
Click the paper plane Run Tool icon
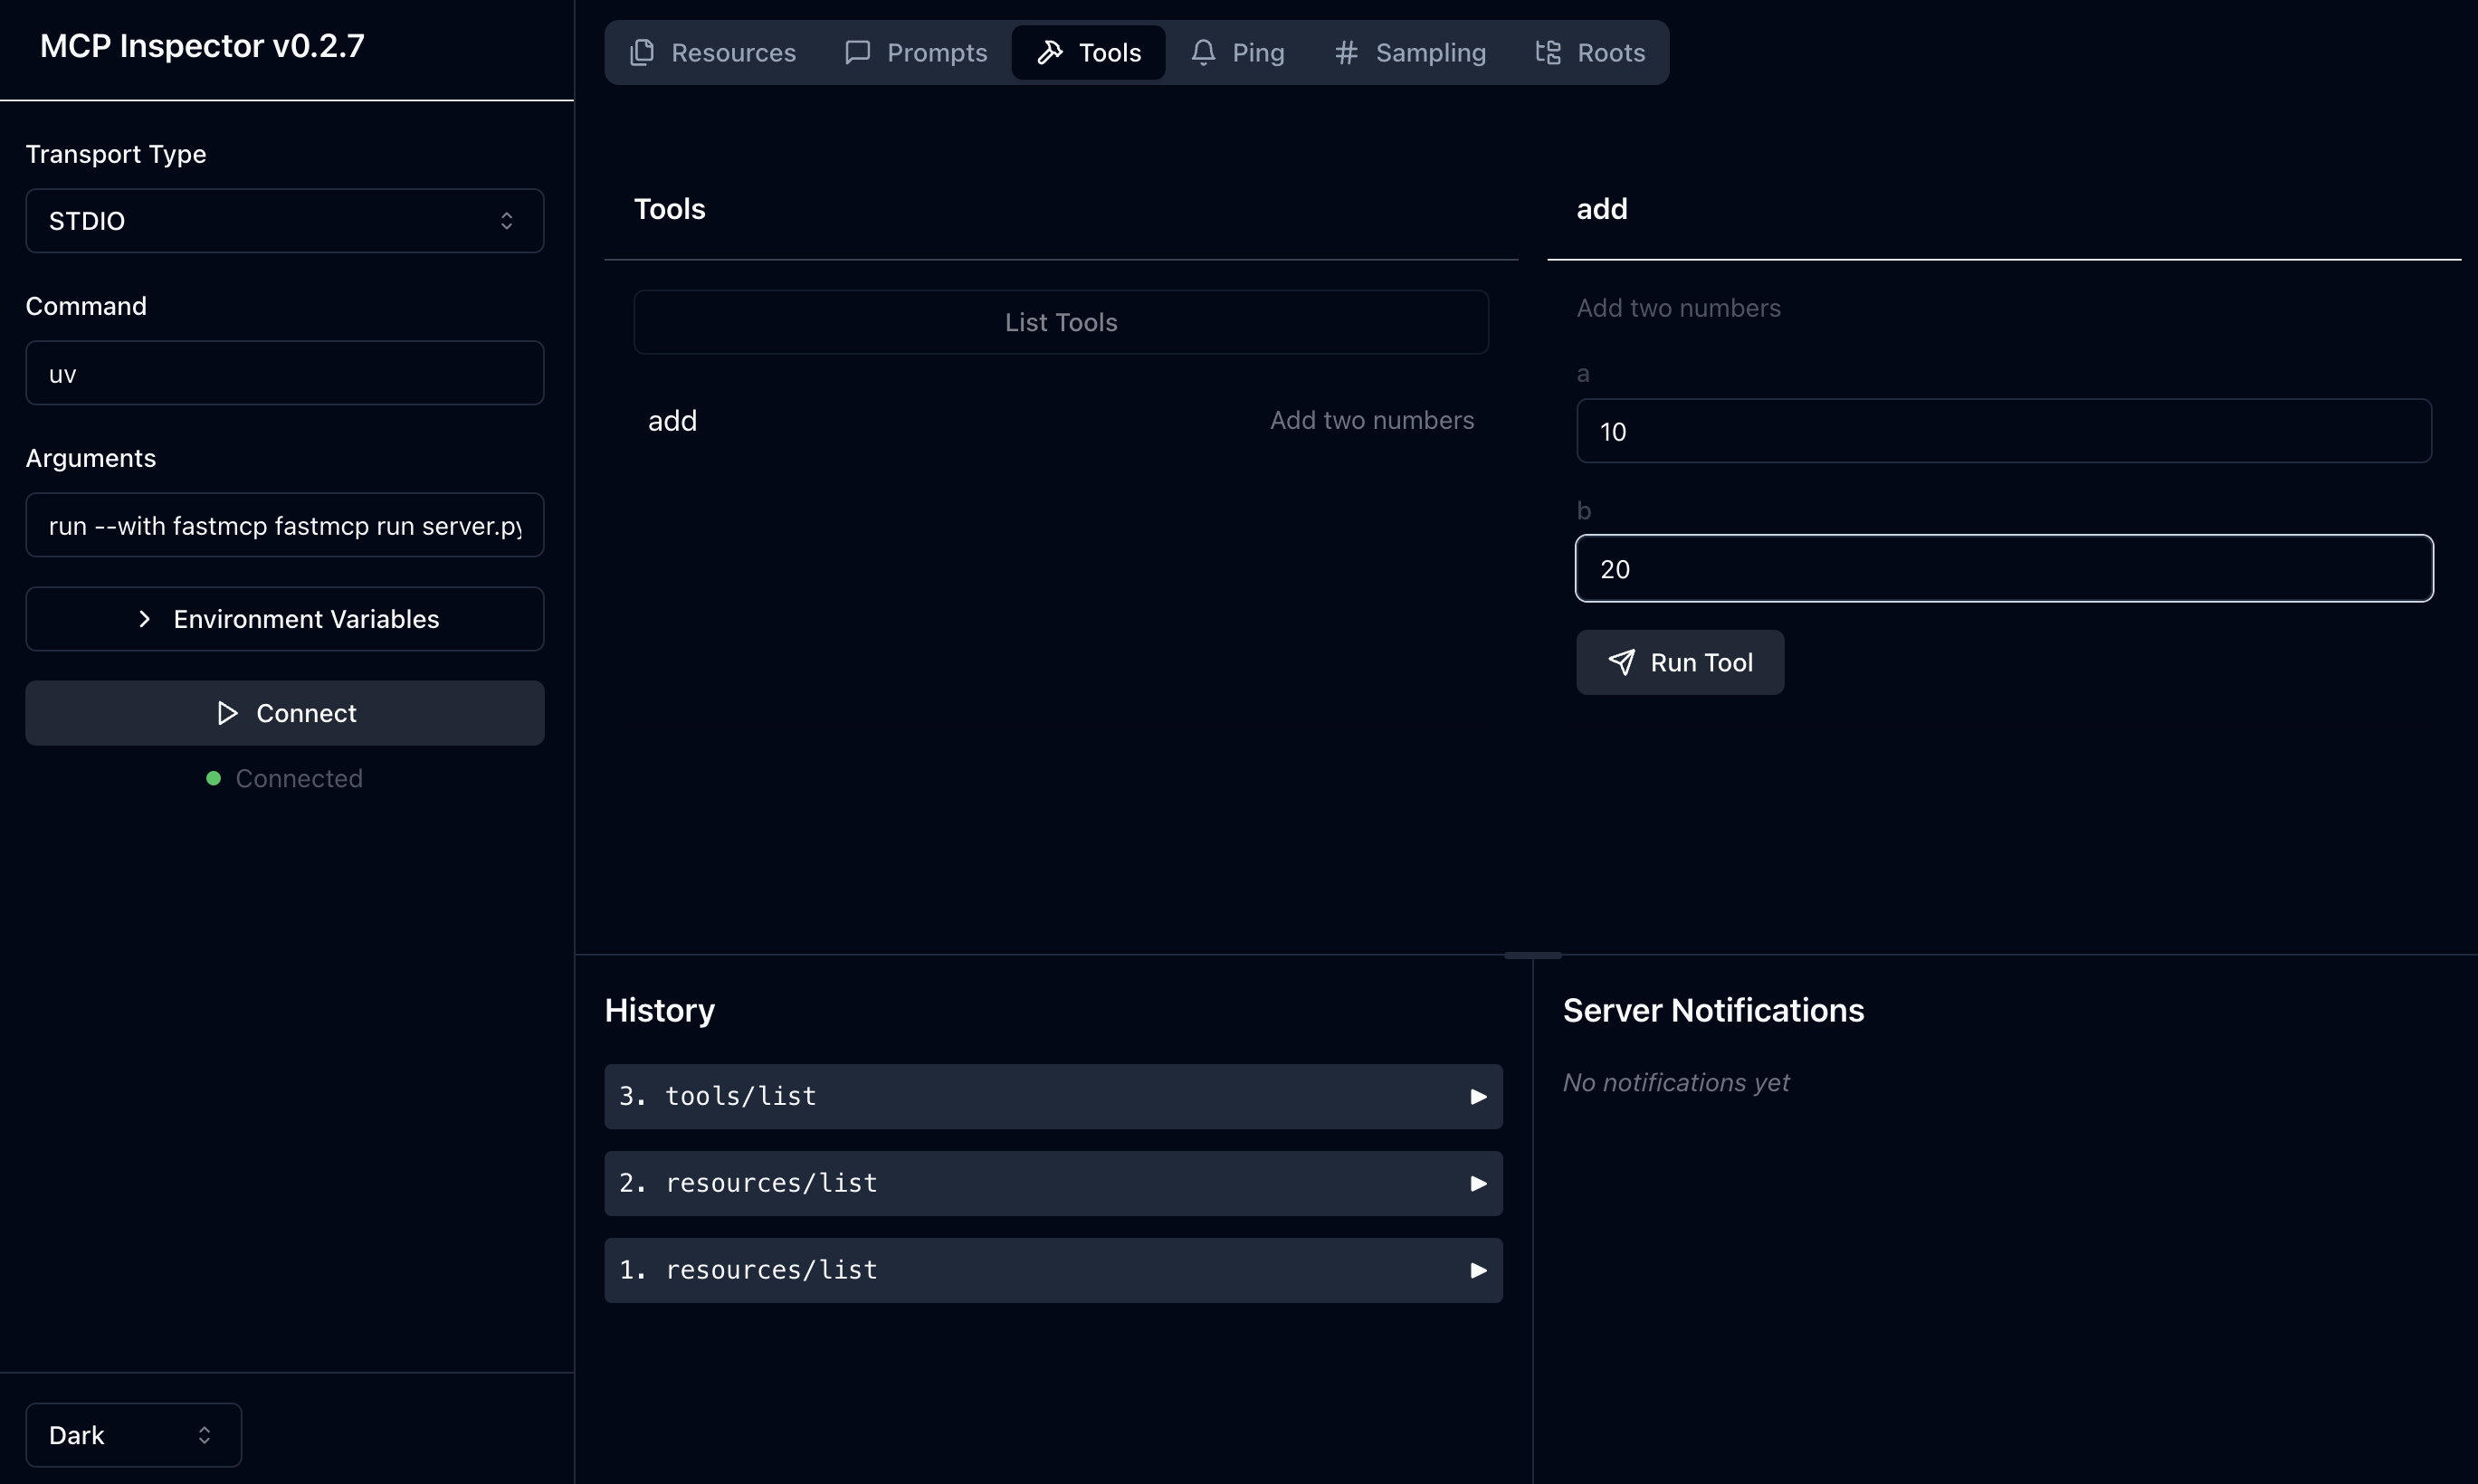[x=1621, y=662]
